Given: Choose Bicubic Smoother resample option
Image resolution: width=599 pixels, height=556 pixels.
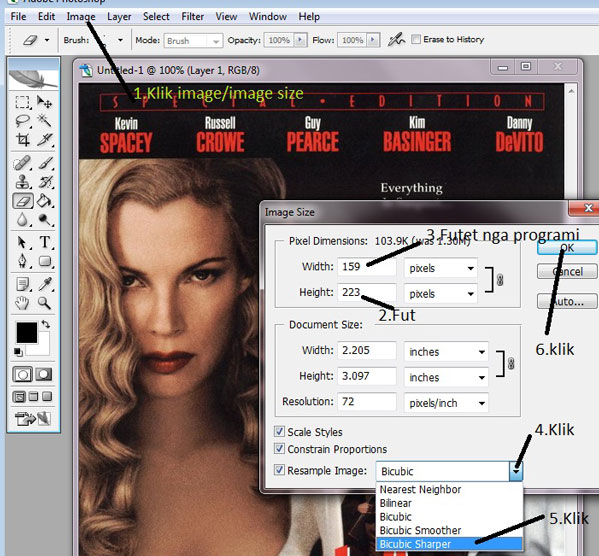Looking at the screenshot, I should tap(449, 530).
